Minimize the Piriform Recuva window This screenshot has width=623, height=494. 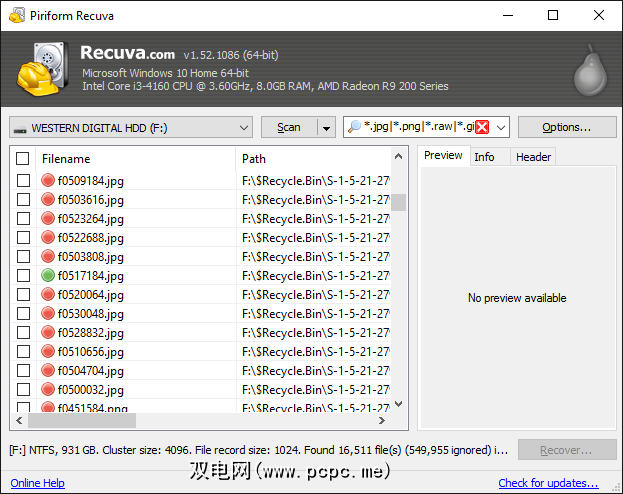(508, 15)
